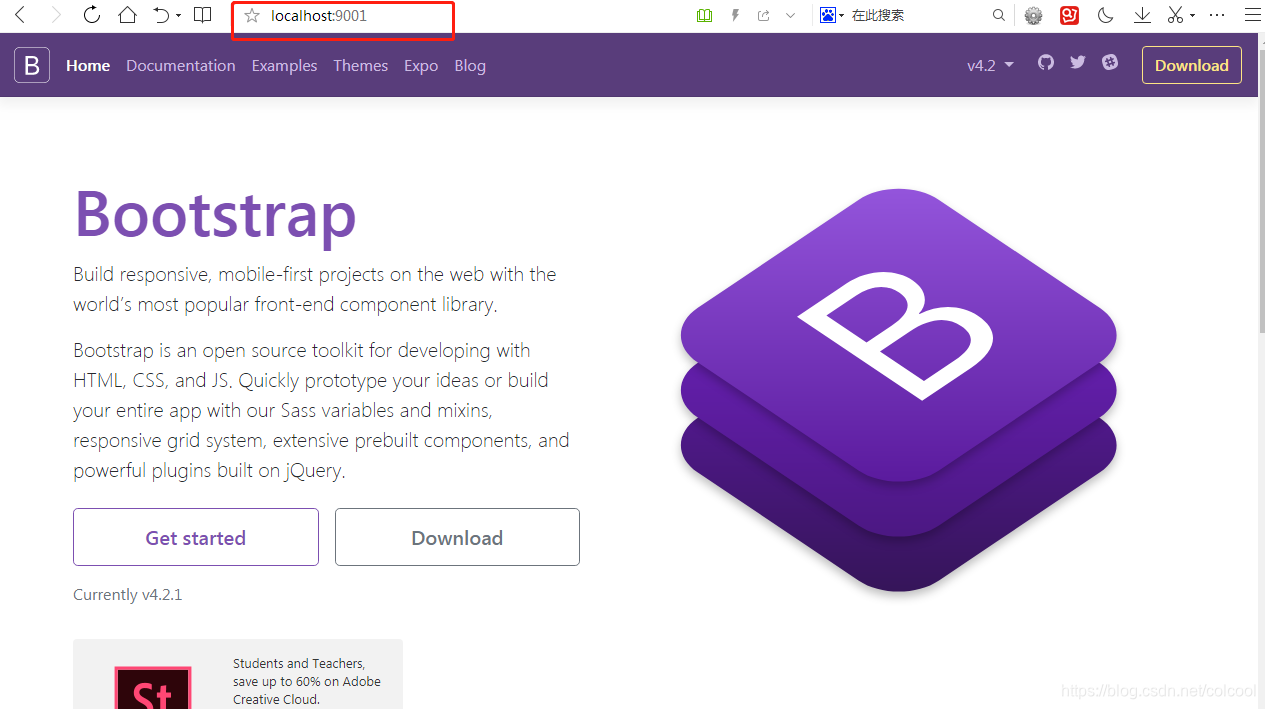
Task: Click the browser back arrow
Action: 19,15
